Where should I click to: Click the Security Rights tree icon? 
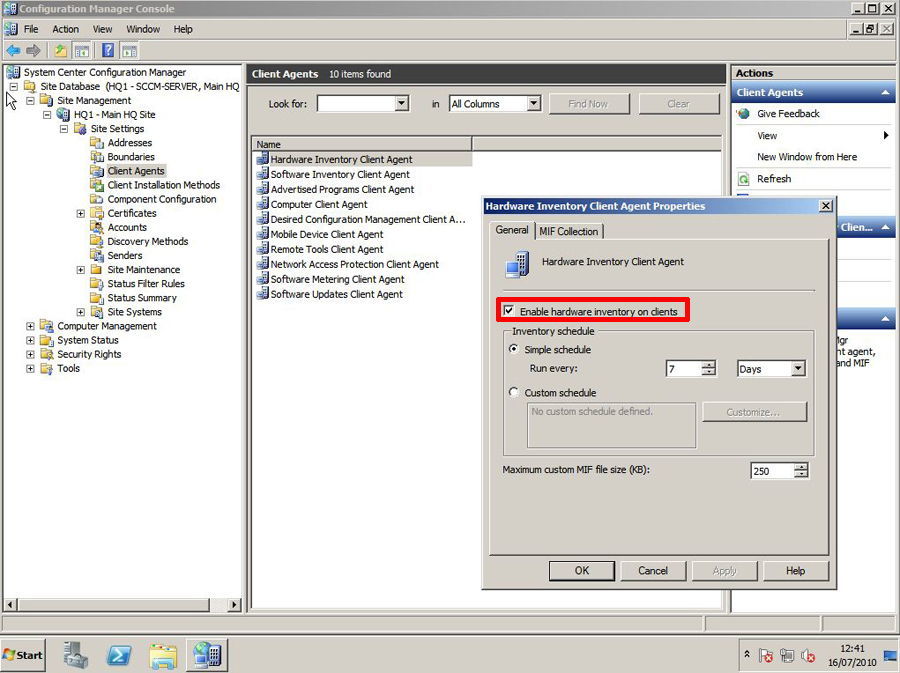click(x=46, y=354)
